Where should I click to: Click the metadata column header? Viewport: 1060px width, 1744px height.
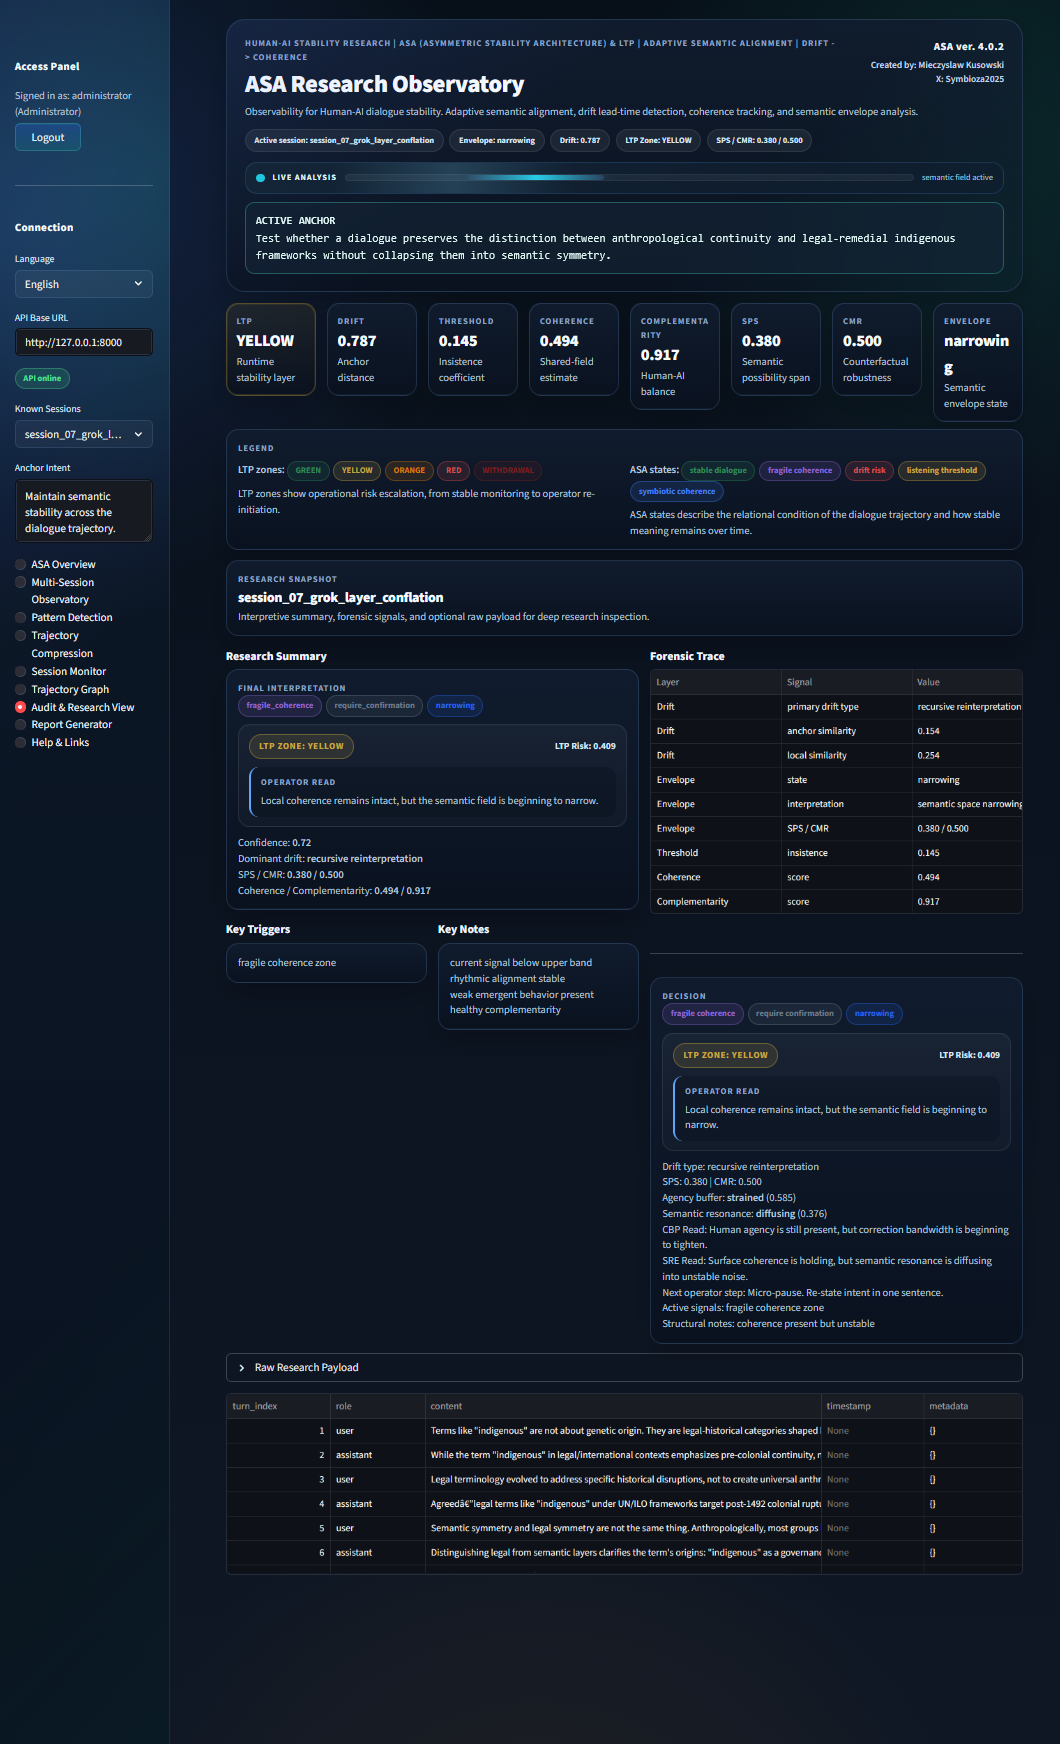point(973,1406)
